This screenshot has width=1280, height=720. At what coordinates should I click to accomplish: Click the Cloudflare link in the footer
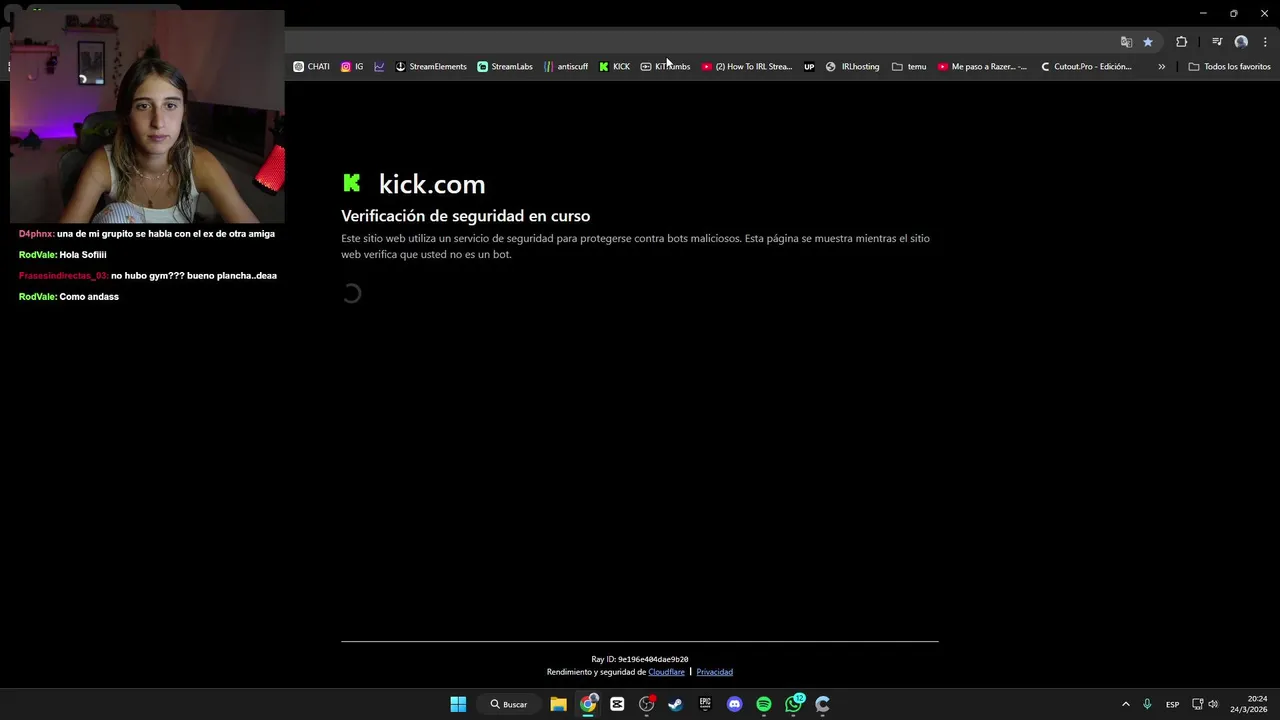666,672
